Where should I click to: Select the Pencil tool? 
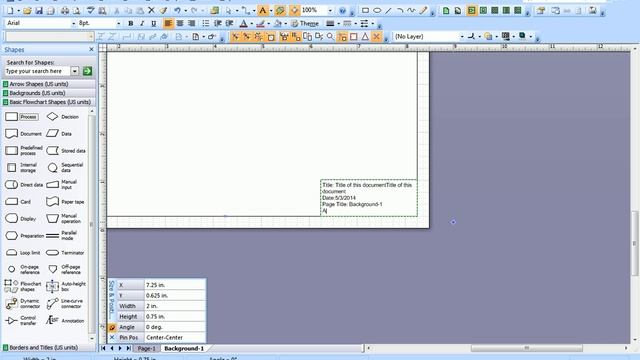(x=423, y=11)
